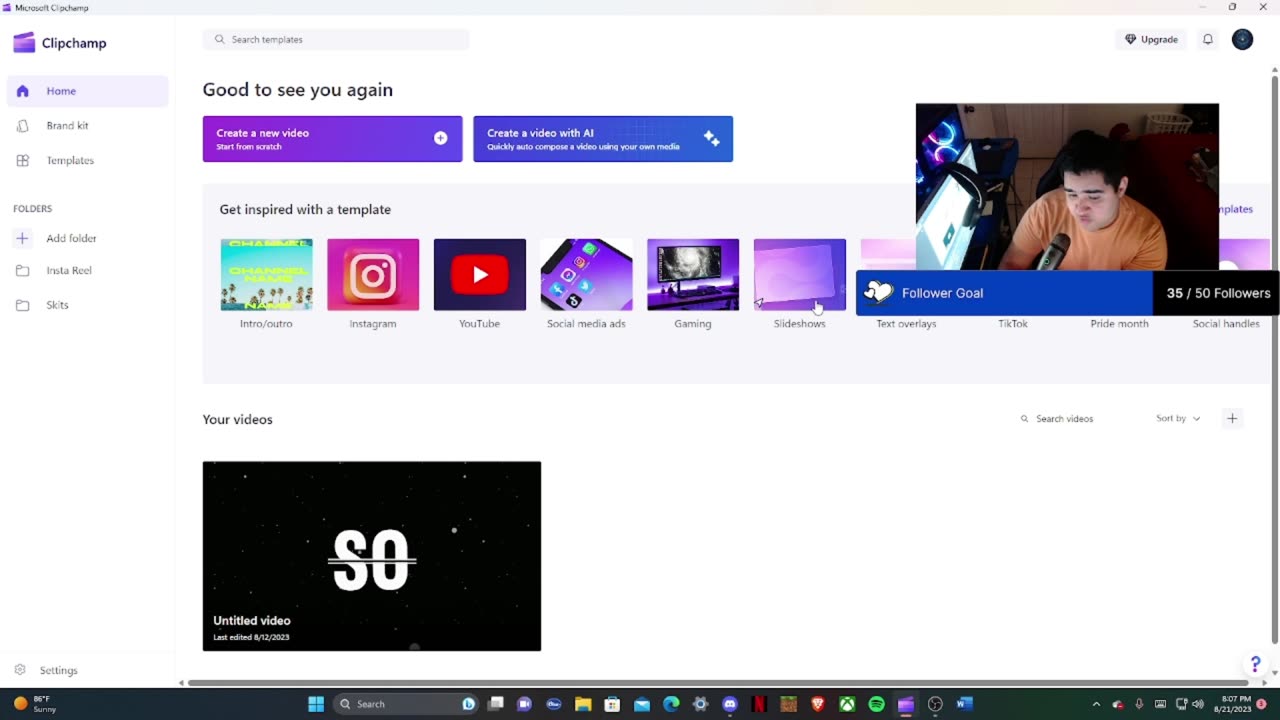Select the Instagram template icon
This screenshot has width=1280, height=720.
[373, 275]
